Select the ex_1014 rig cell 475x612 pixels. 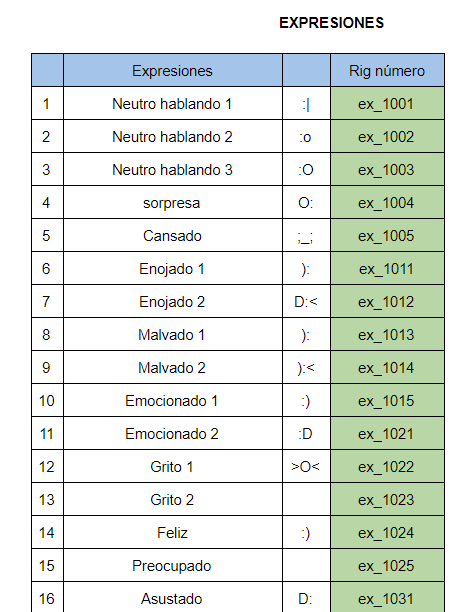[387, 367]
